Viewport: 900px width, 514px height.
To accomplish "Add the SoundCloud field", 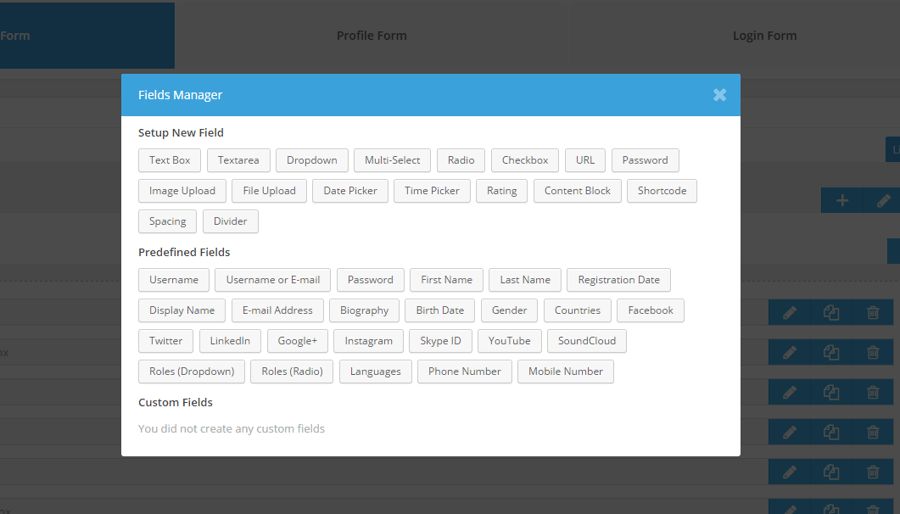I will point(587,341).
